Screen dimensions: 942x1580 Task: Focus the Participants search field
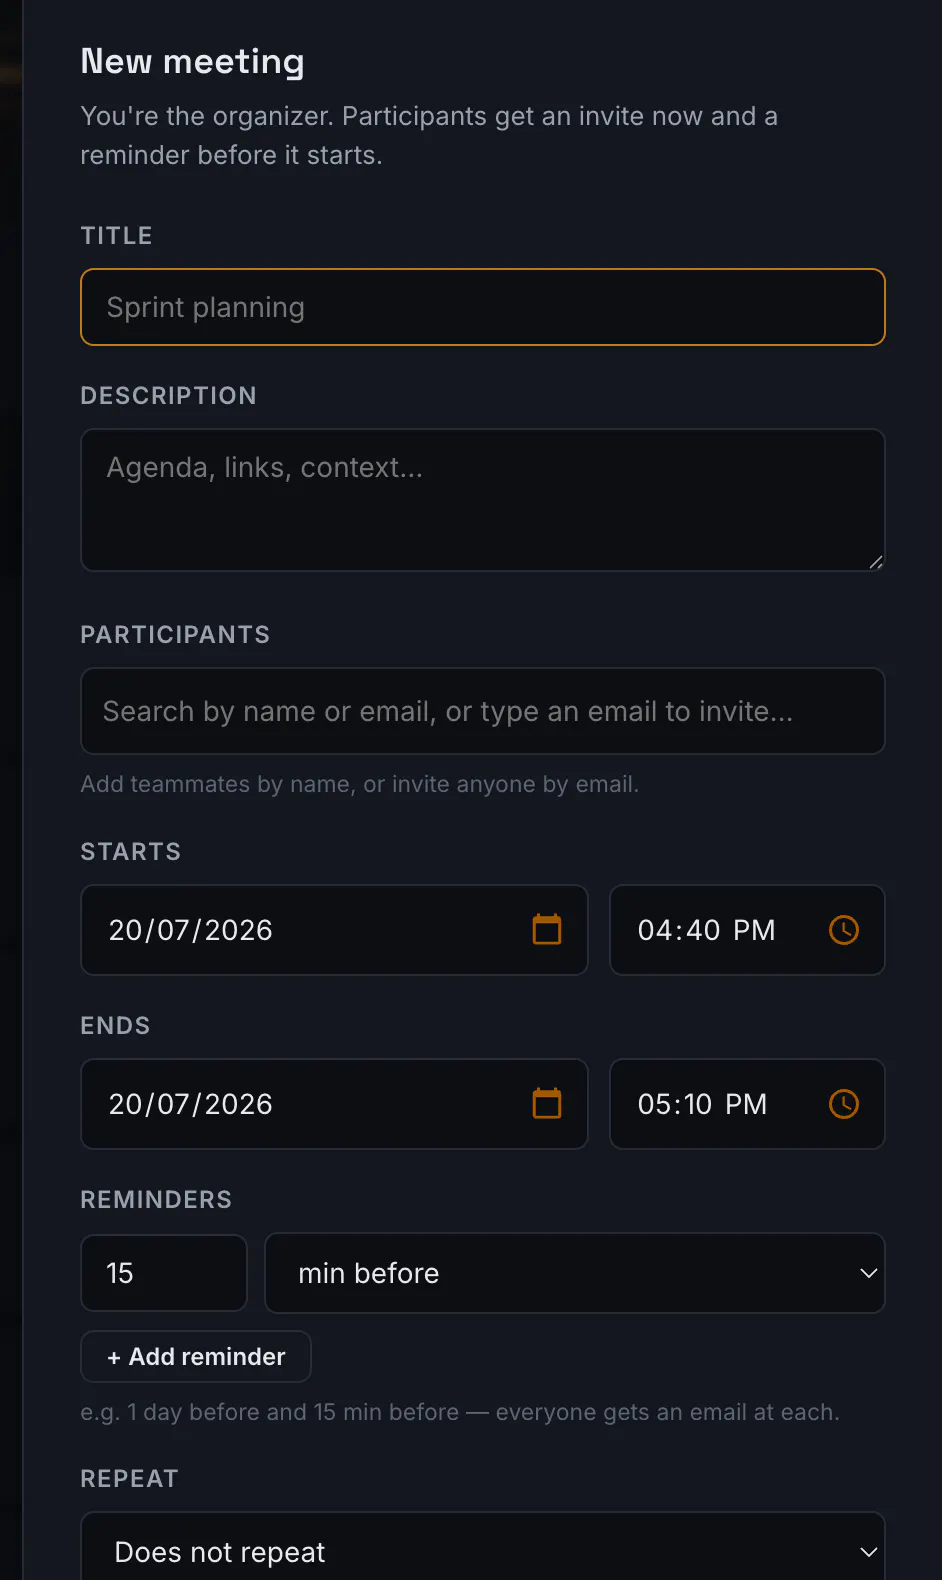pos(483,711)
